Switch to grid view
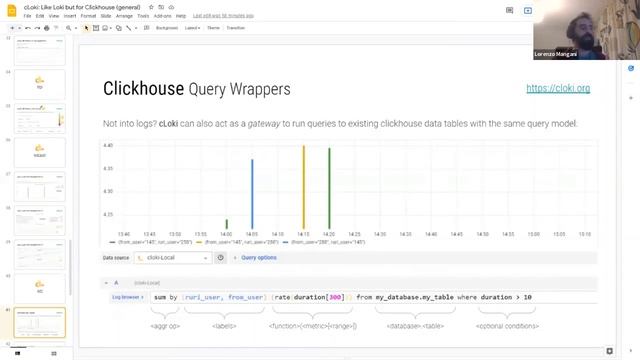The image size is (640, 360). (x=54, y=353)
